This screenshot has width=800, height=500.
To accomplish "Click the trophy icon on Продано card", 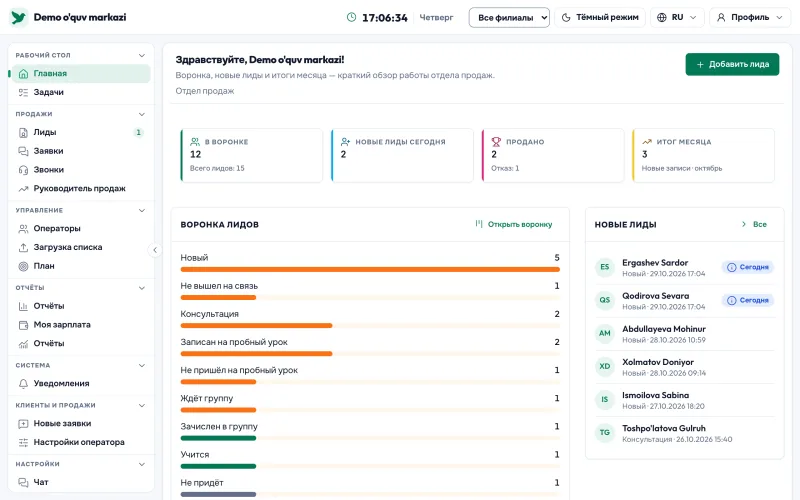I will coord(496,142).
